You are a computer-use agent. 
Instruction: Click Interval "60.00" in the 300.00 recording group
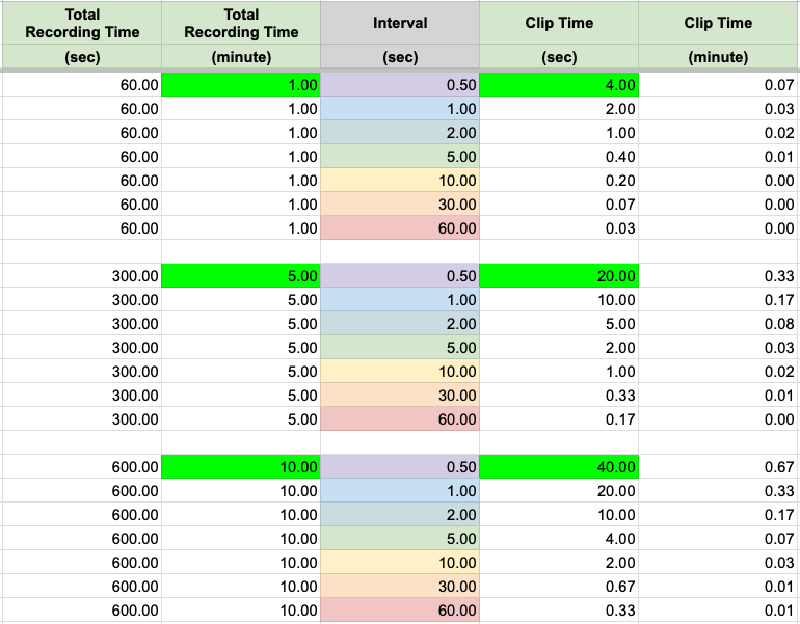[400, 419]
